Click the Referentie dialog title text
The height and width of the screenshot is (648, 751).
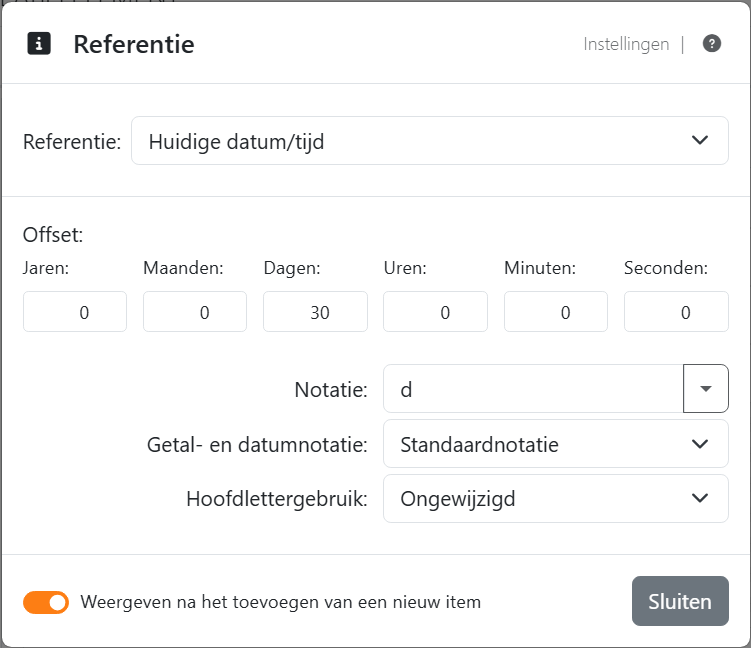click(x=134, y=45)
